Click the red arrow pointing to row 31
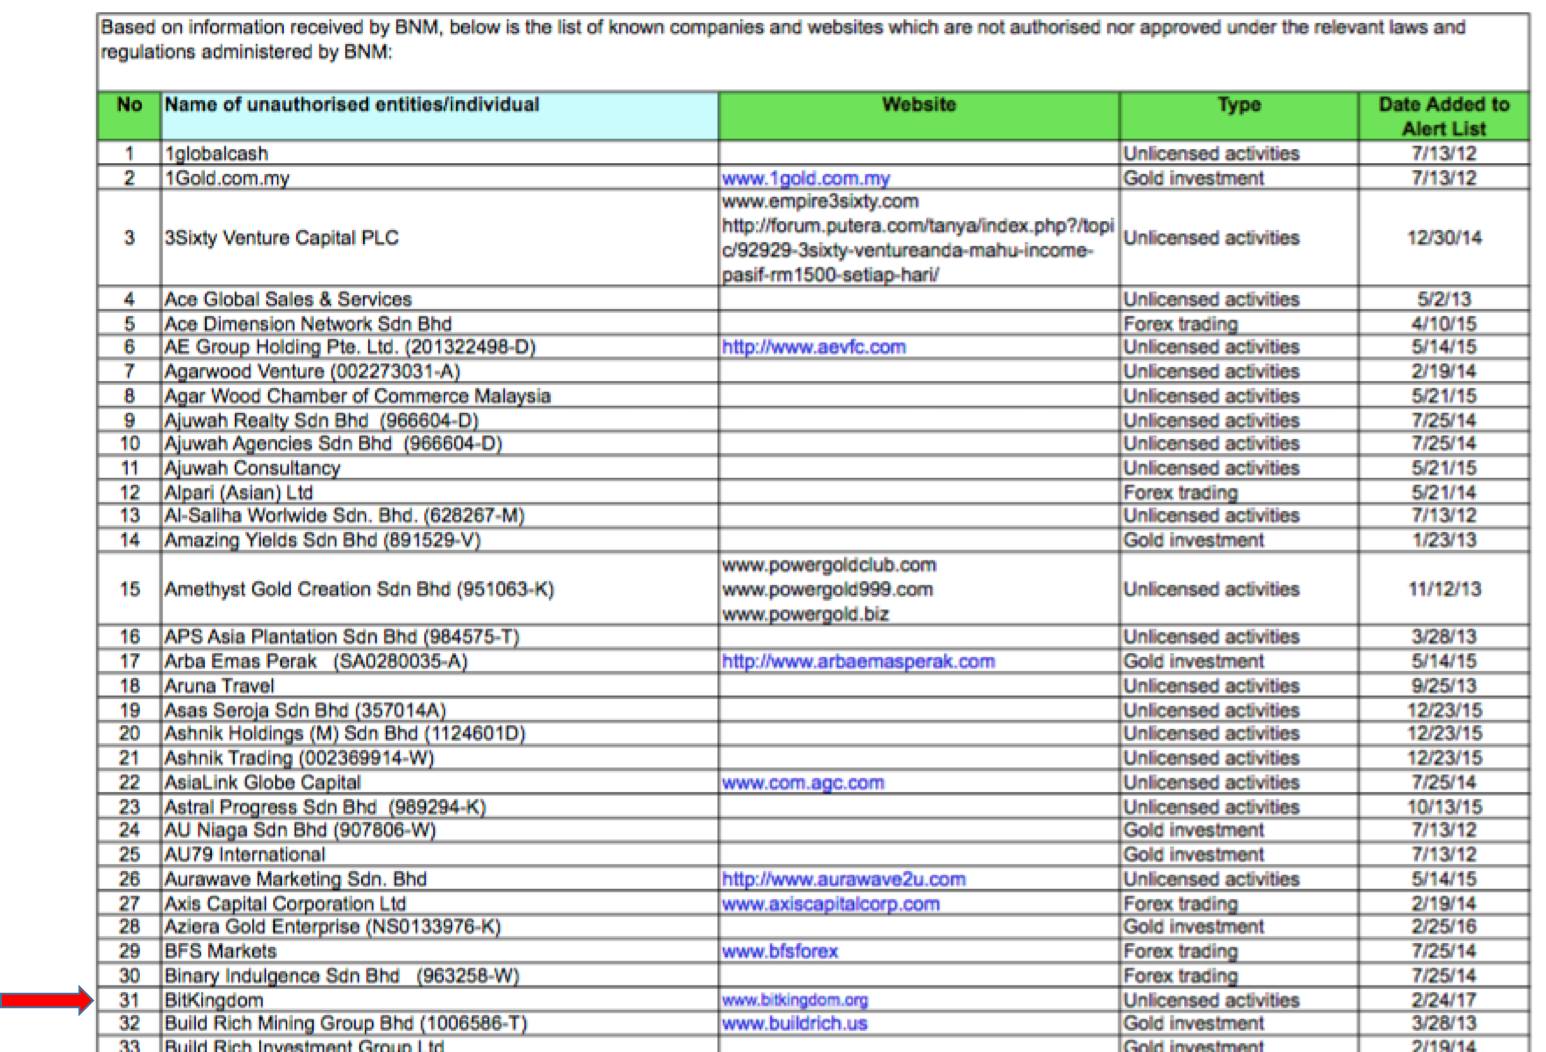Screen dimensions: 1546x1052 point(46,999)
